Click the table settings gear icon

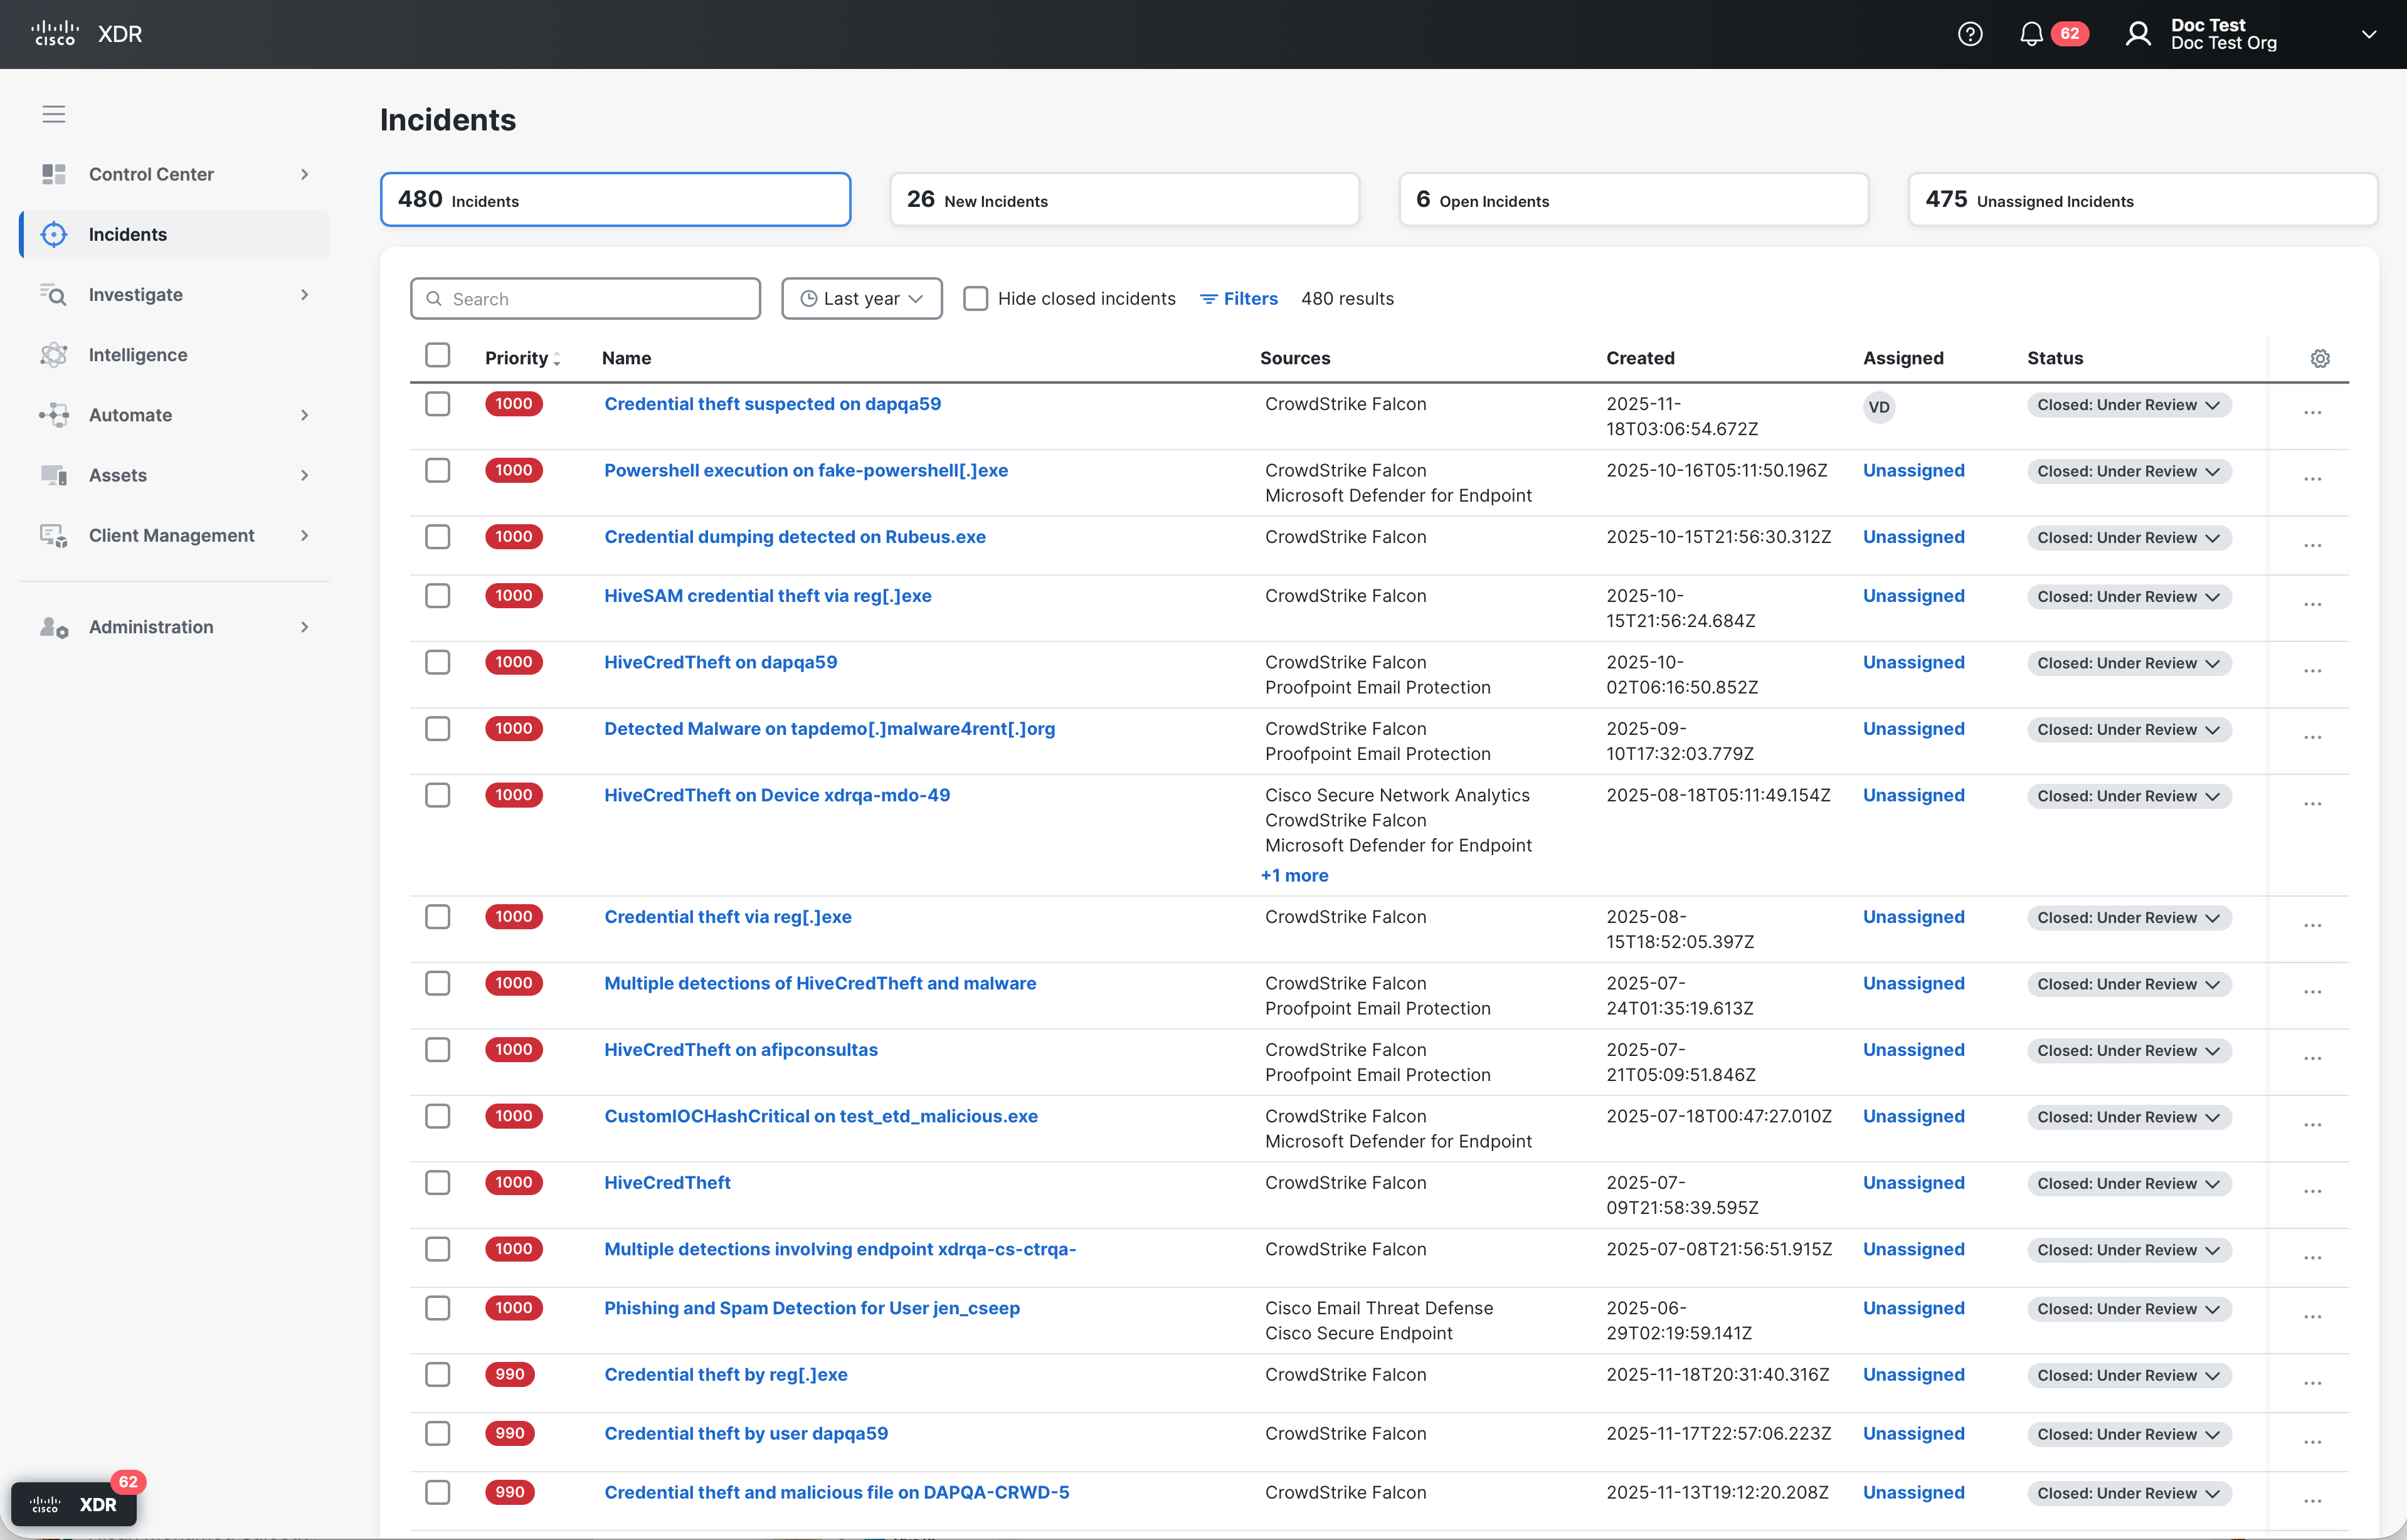tap(2320, 358)
